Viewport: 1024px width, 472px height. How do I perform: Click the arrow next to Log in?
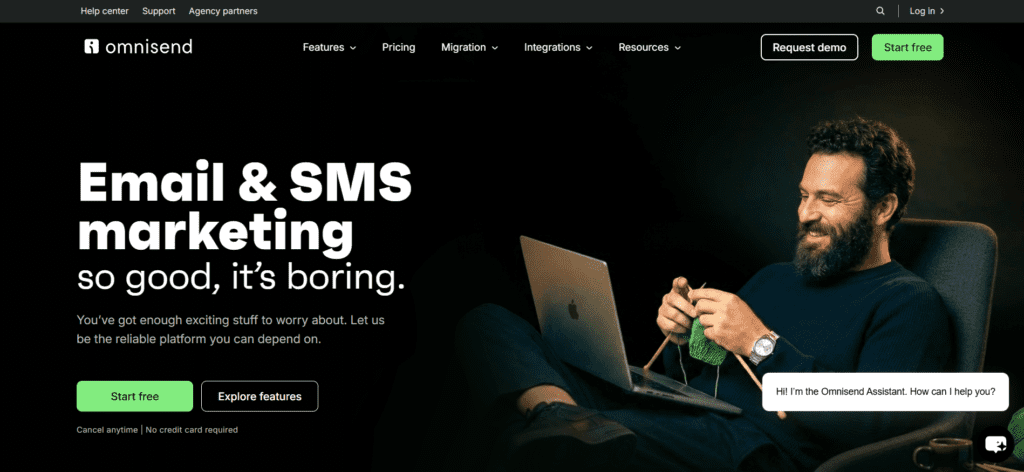[x=942, y=11]
